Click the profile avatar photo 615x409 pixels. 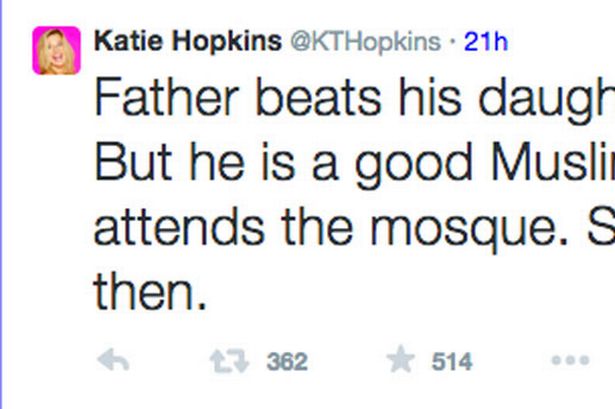tap(56, 50)
